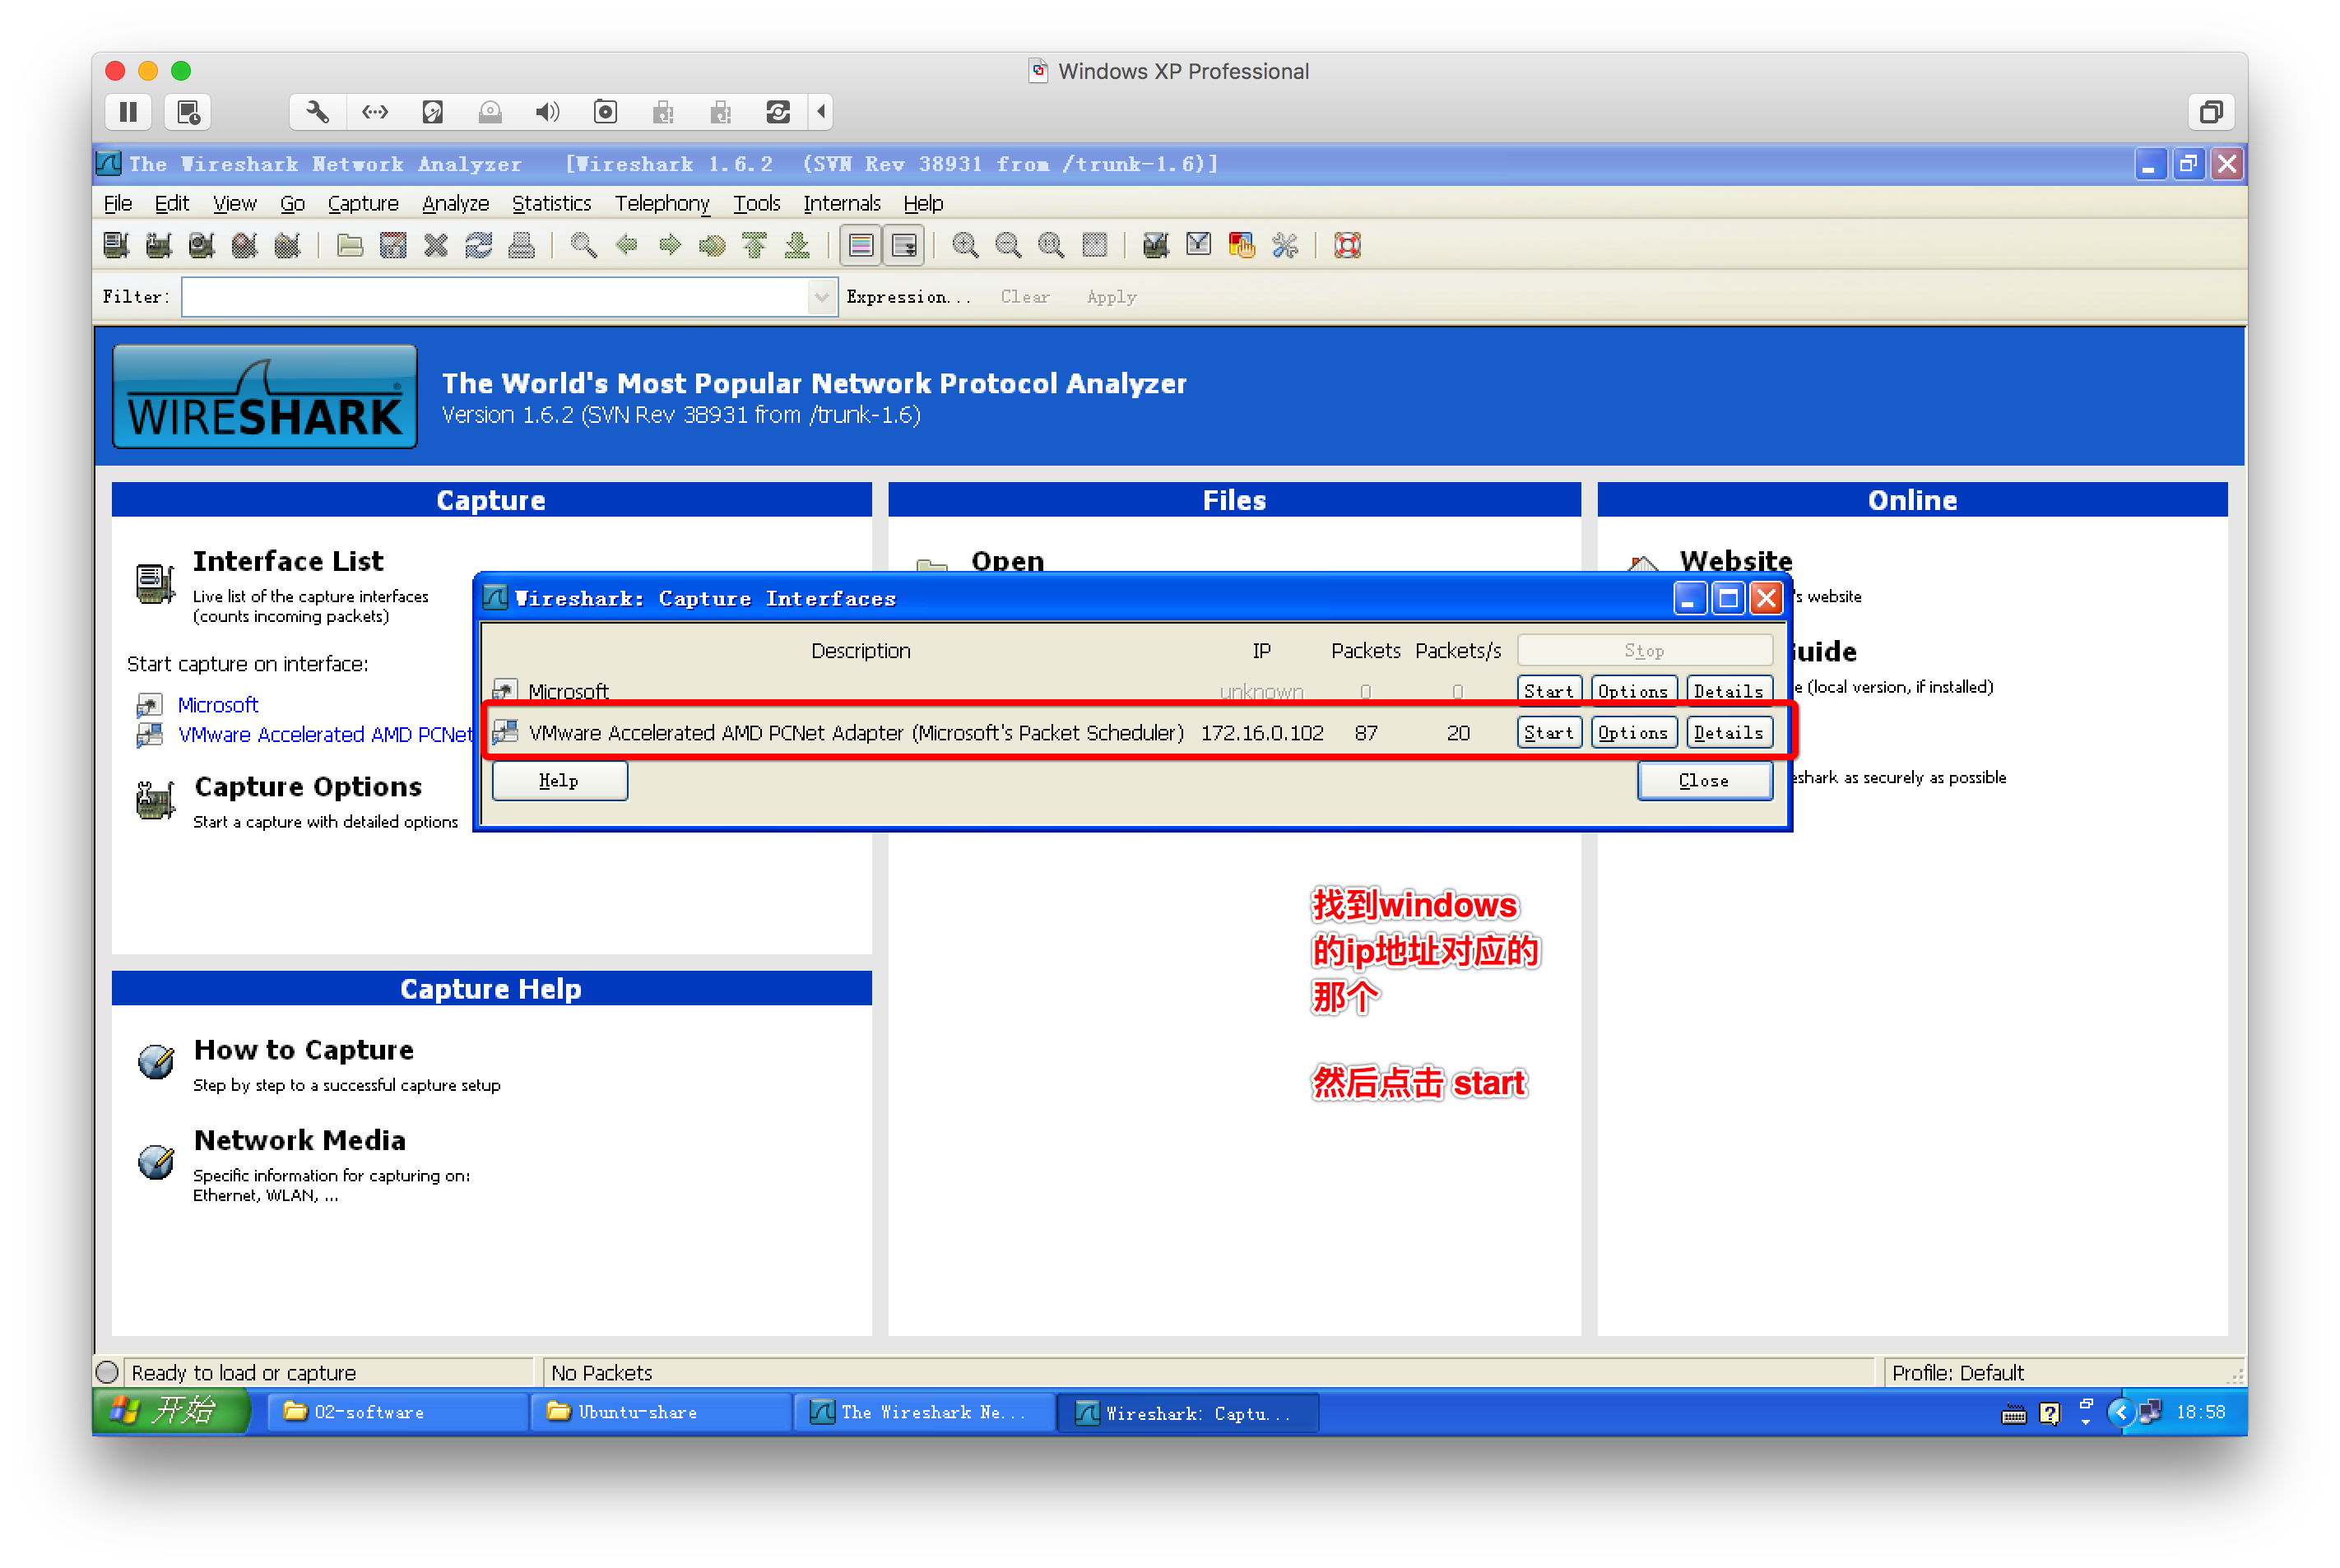Click the Print toolbar icon
The width and height of the screenshot is (2340, 1568).
pyautogui.click(x=522, y=245)
